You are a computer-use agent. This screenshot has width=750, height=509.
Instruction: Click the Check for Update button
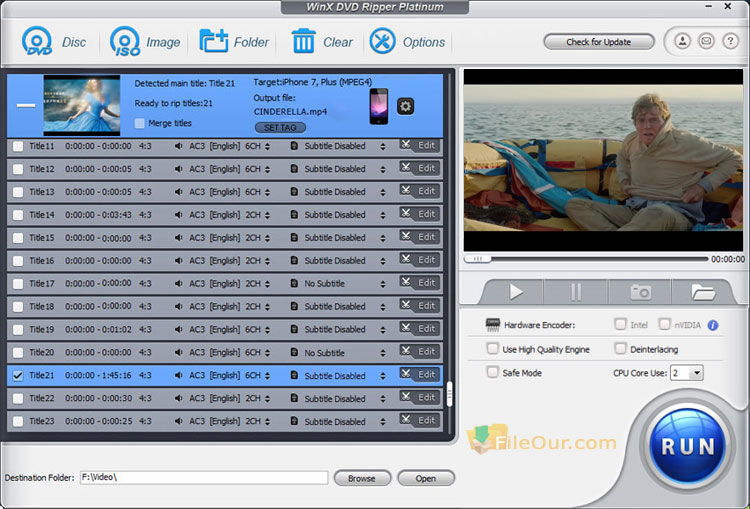tap(598, 42)
